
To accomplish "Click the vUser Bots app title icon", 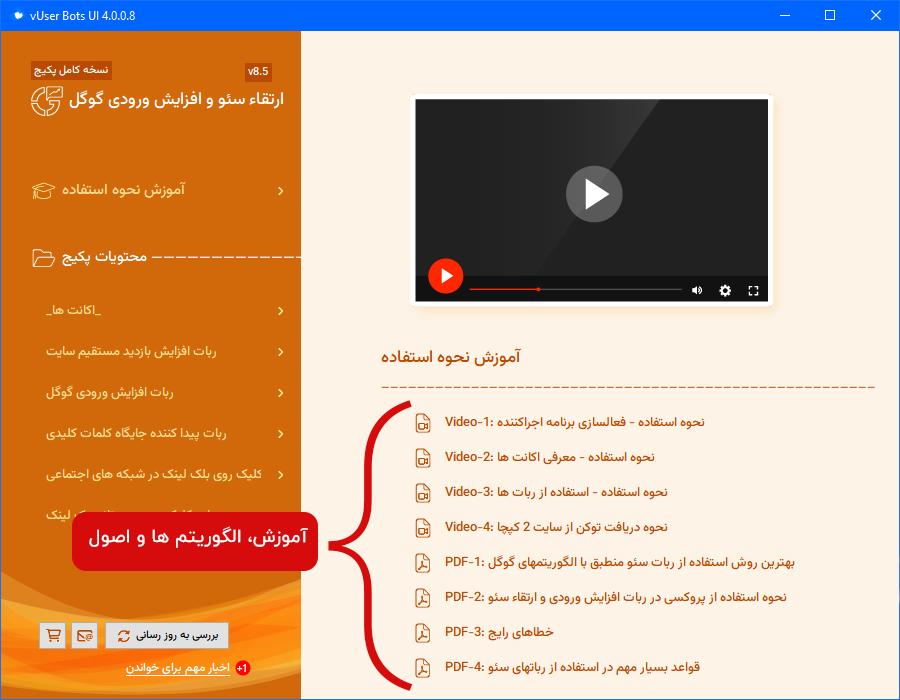I will pos(18,15).
